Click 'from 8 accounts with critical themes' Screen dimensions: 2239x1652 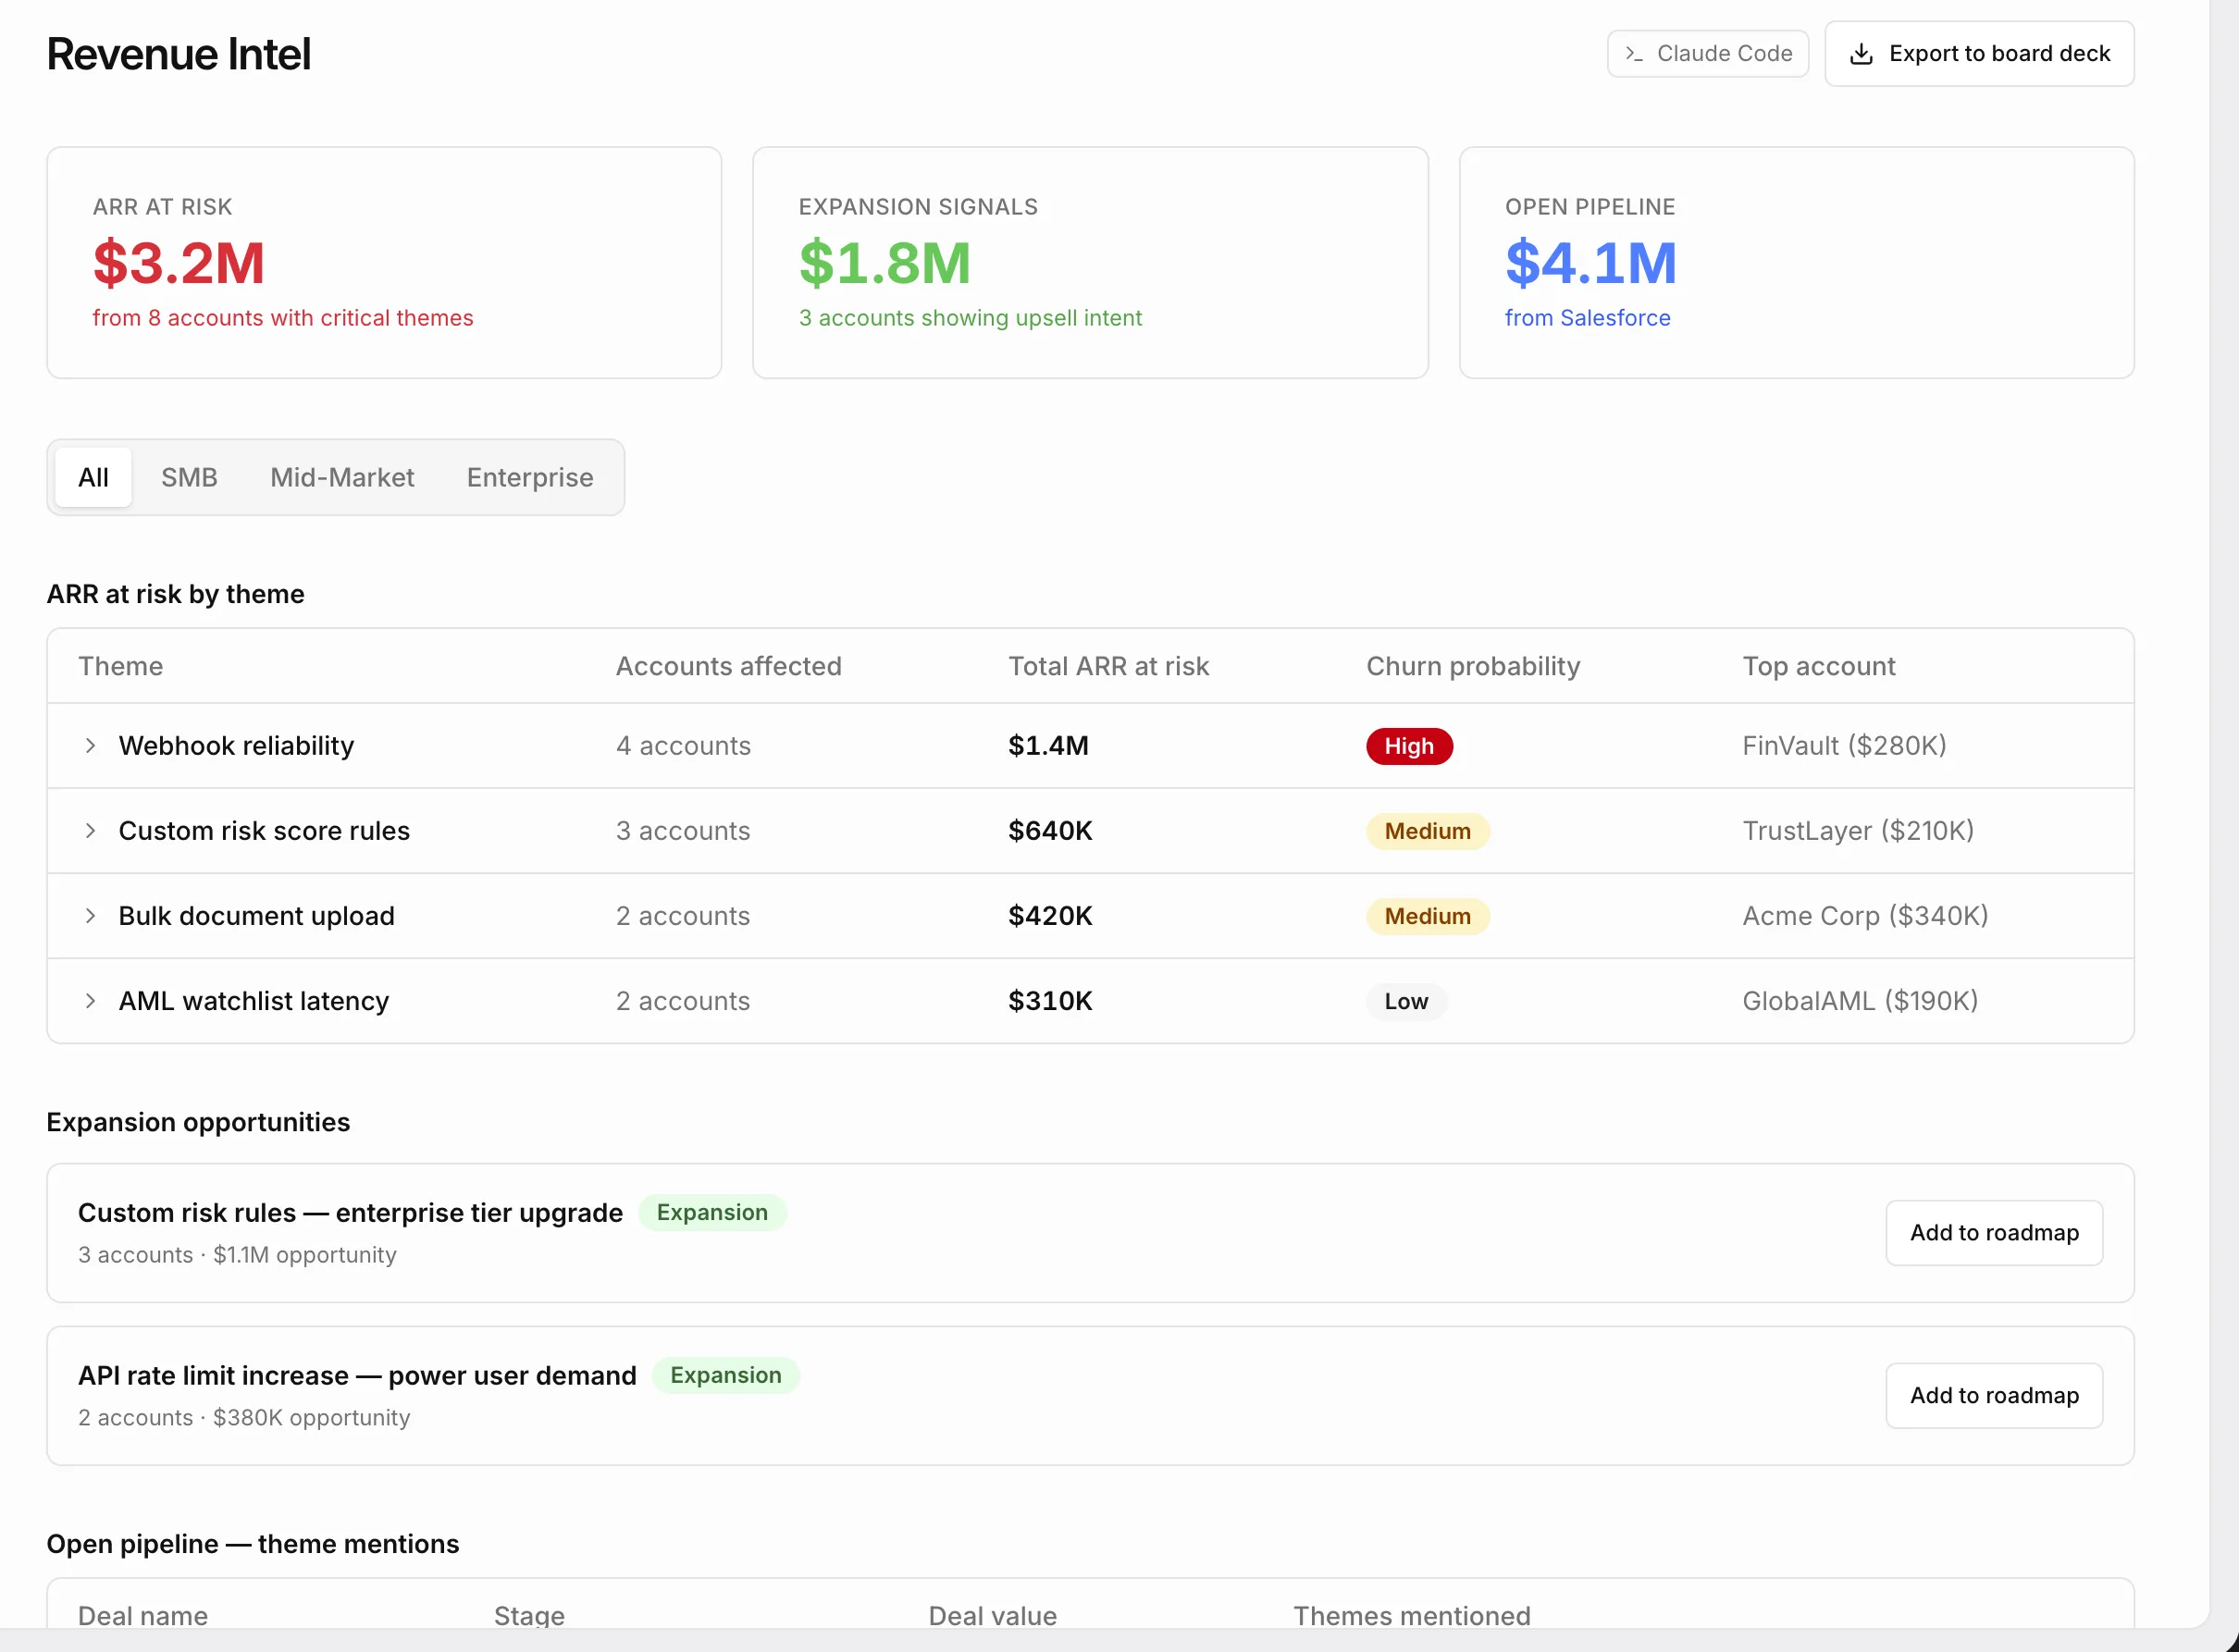[x=283, y=318]
